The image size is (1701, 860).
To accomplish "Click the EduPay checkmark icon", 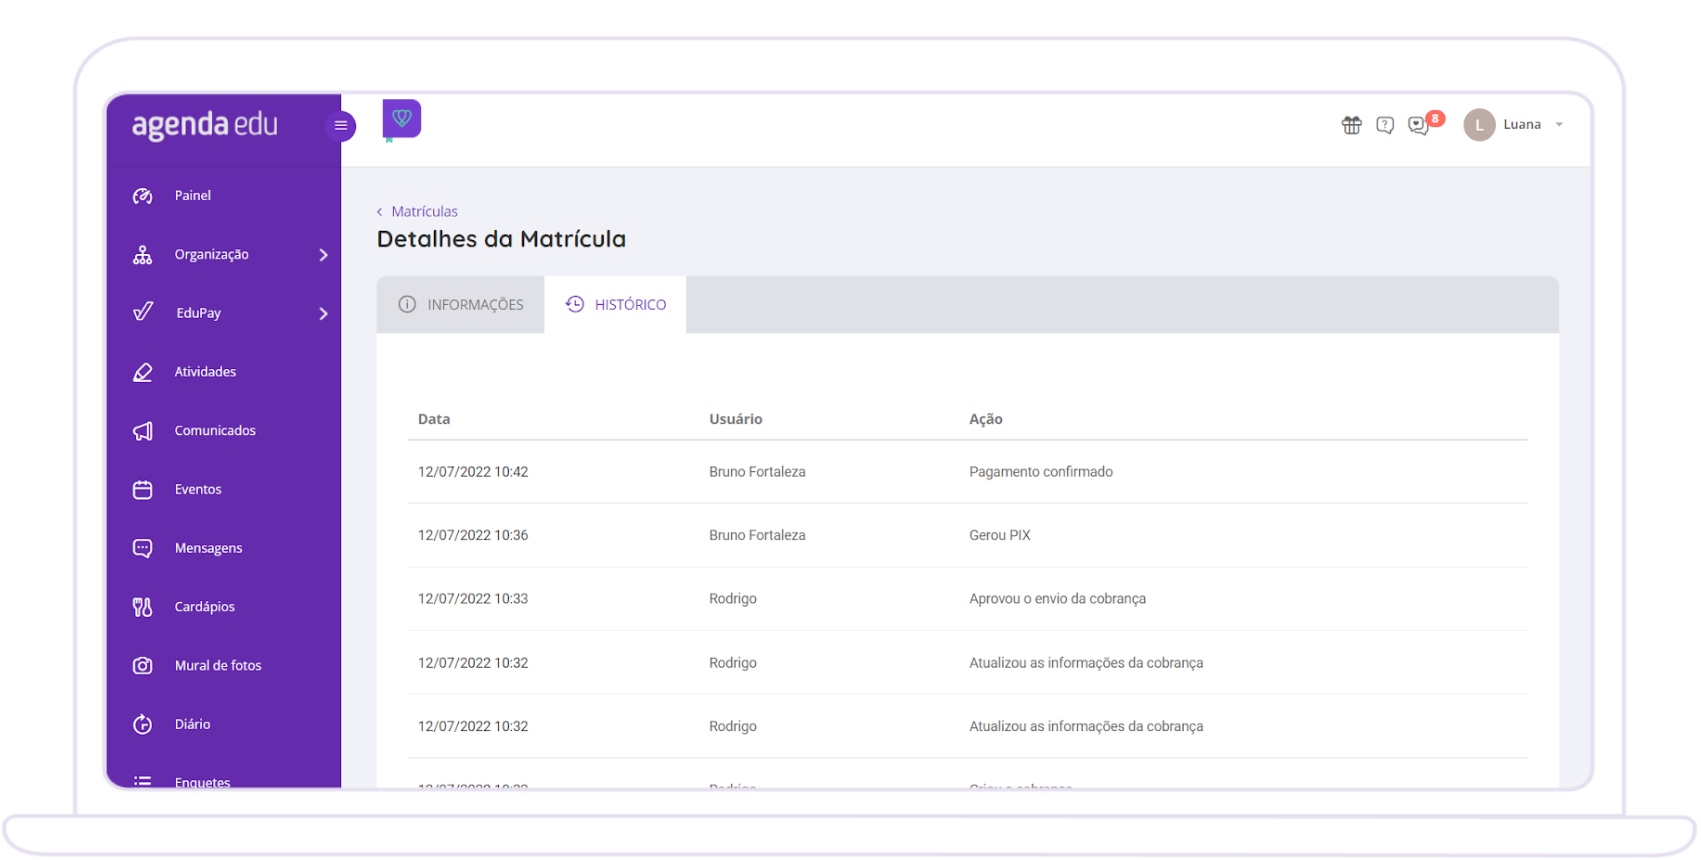I will click(143, 312).
